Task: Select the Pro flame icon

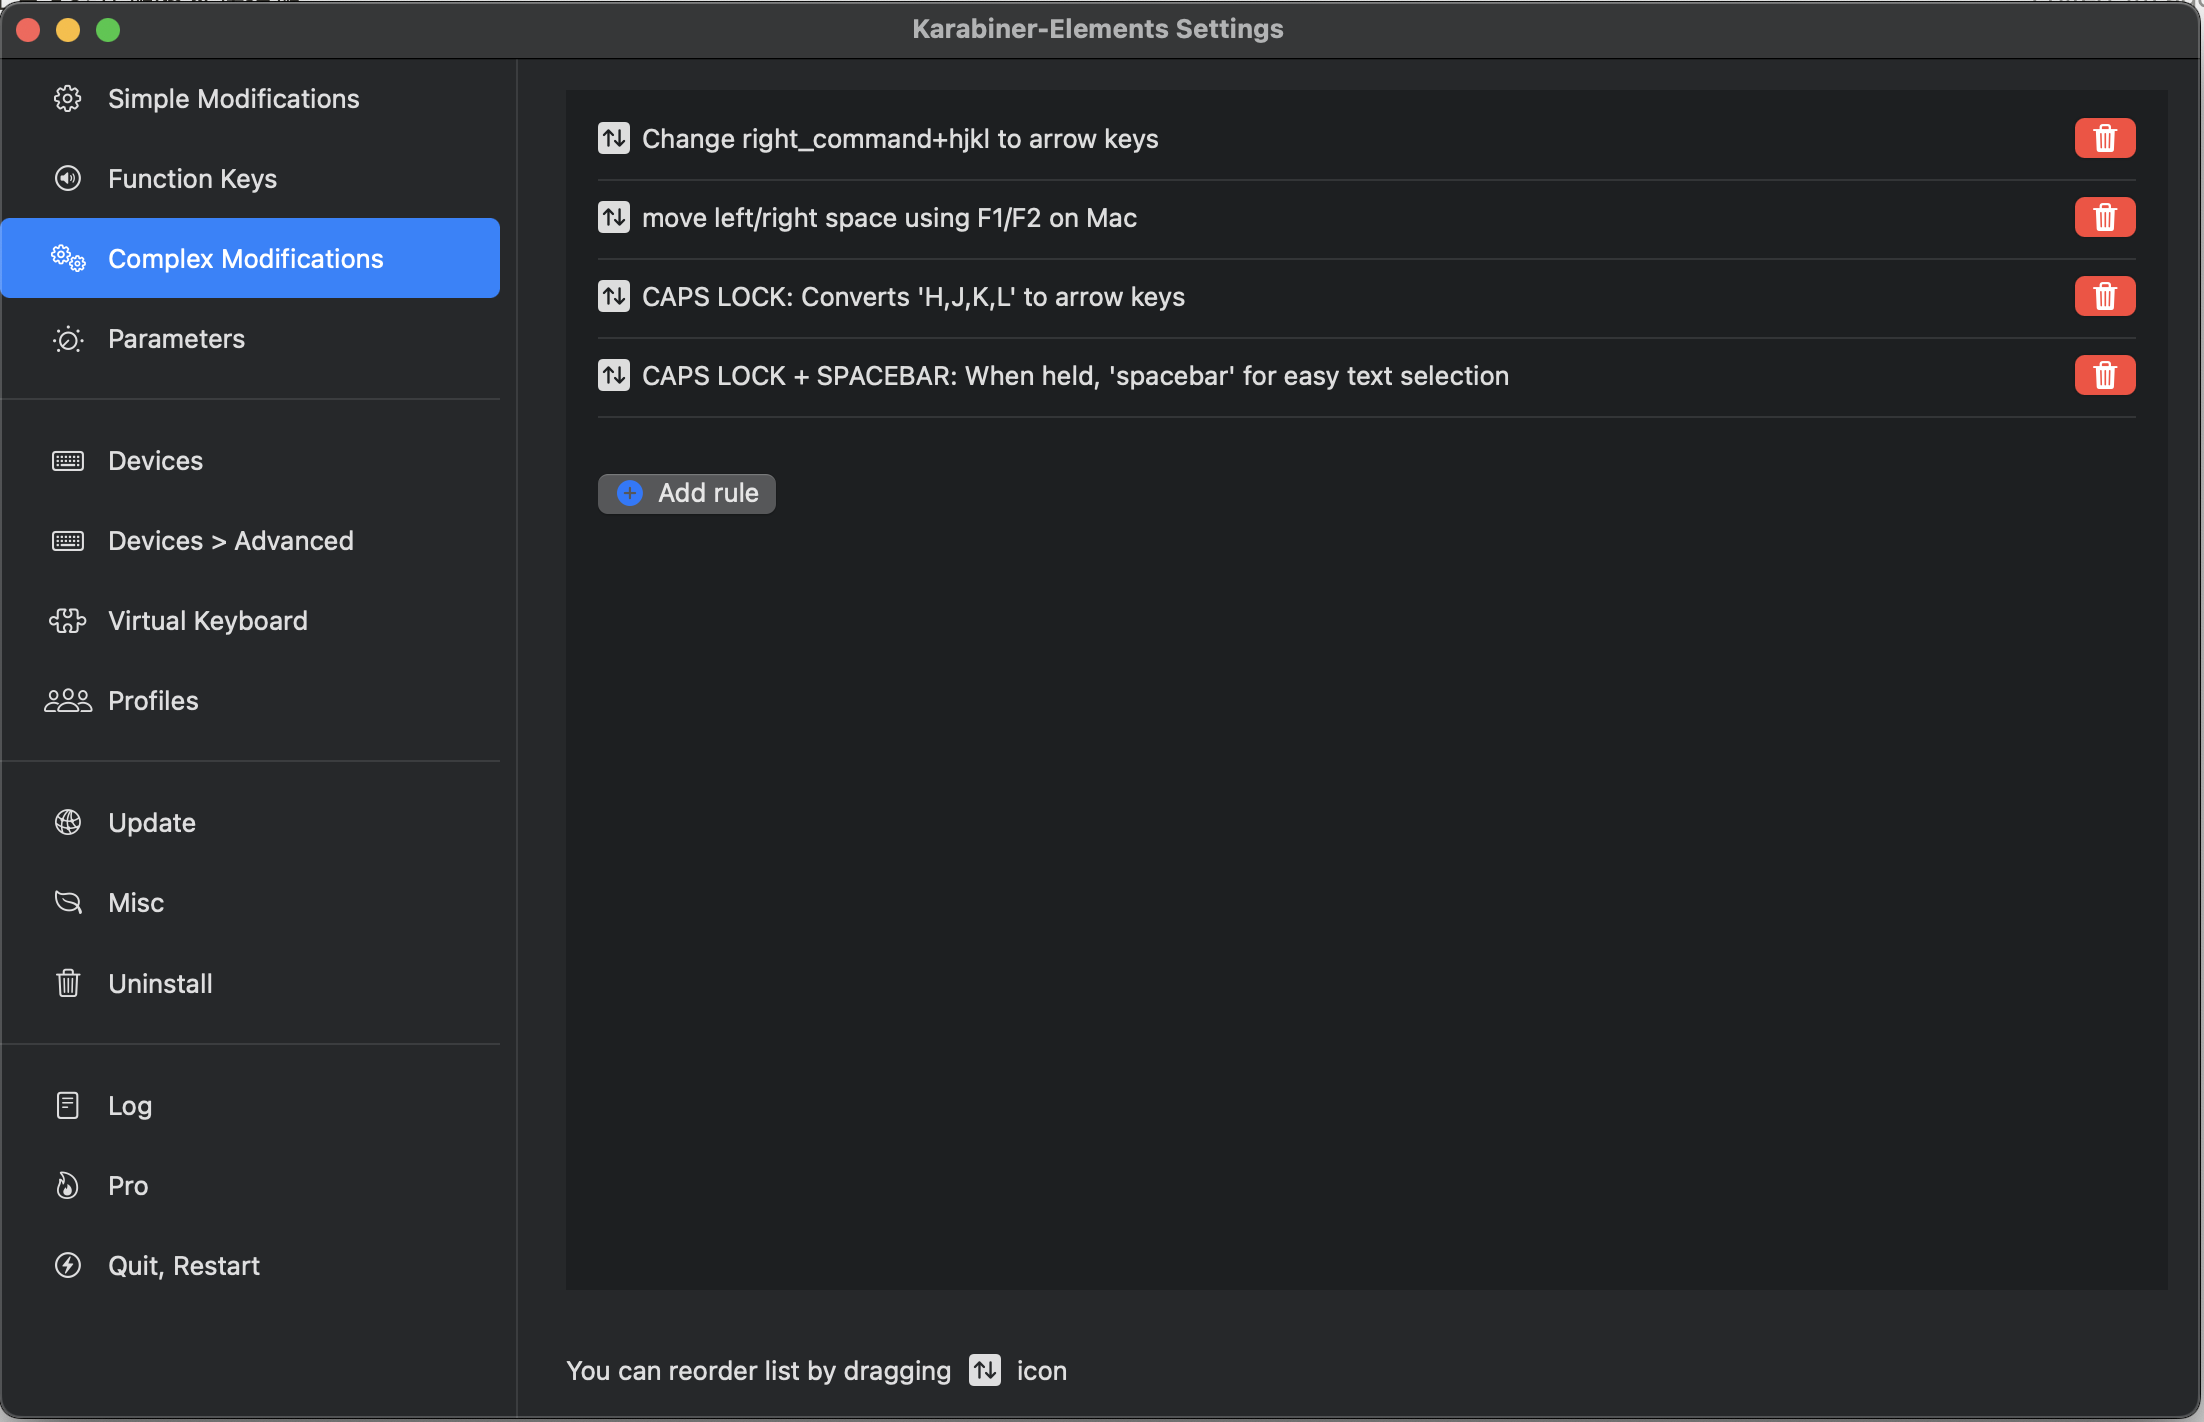Action: coord(67,1185)
